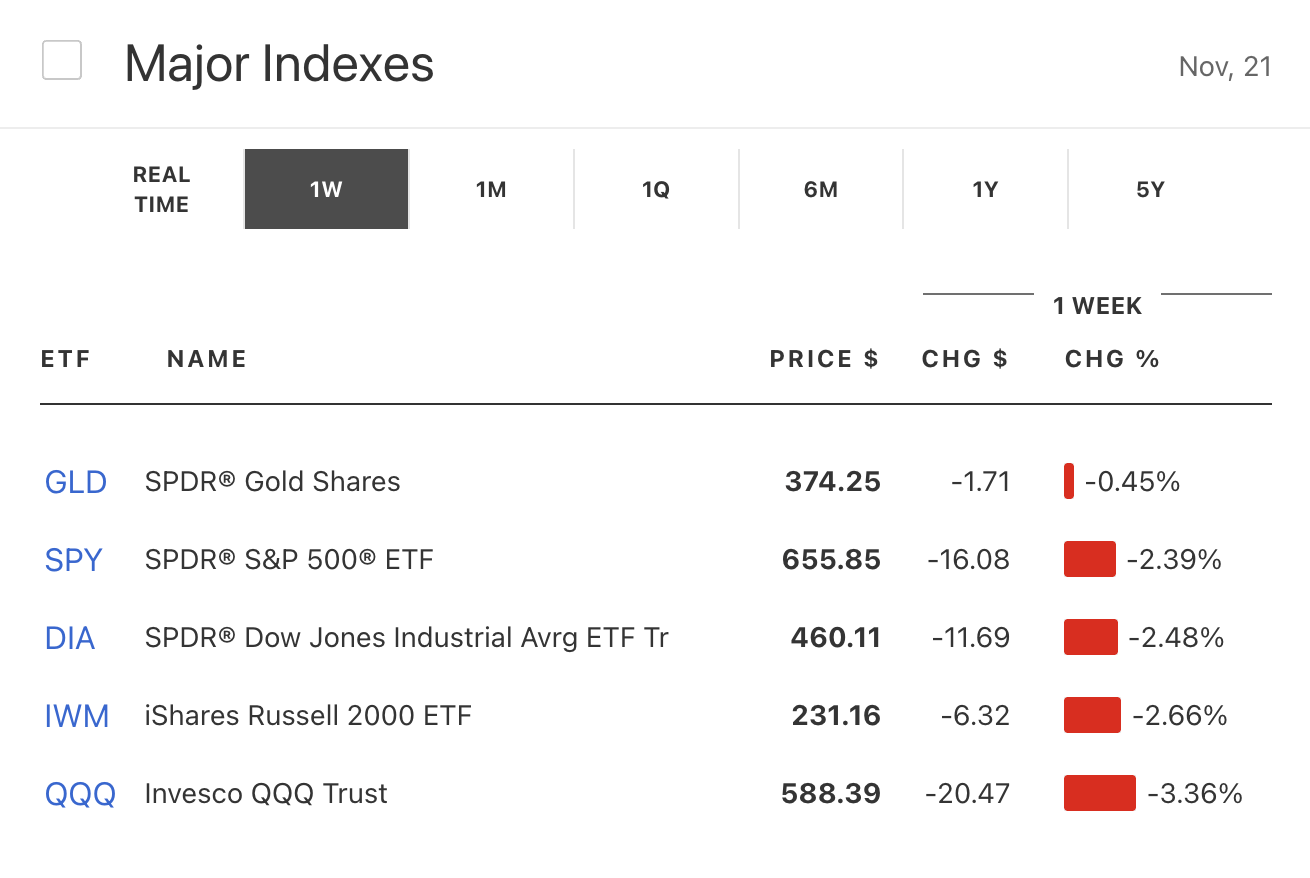Switch to the 1M timeframe tab
The height and width of the screenshot is (878, 1310).
(x=491, y=189)
